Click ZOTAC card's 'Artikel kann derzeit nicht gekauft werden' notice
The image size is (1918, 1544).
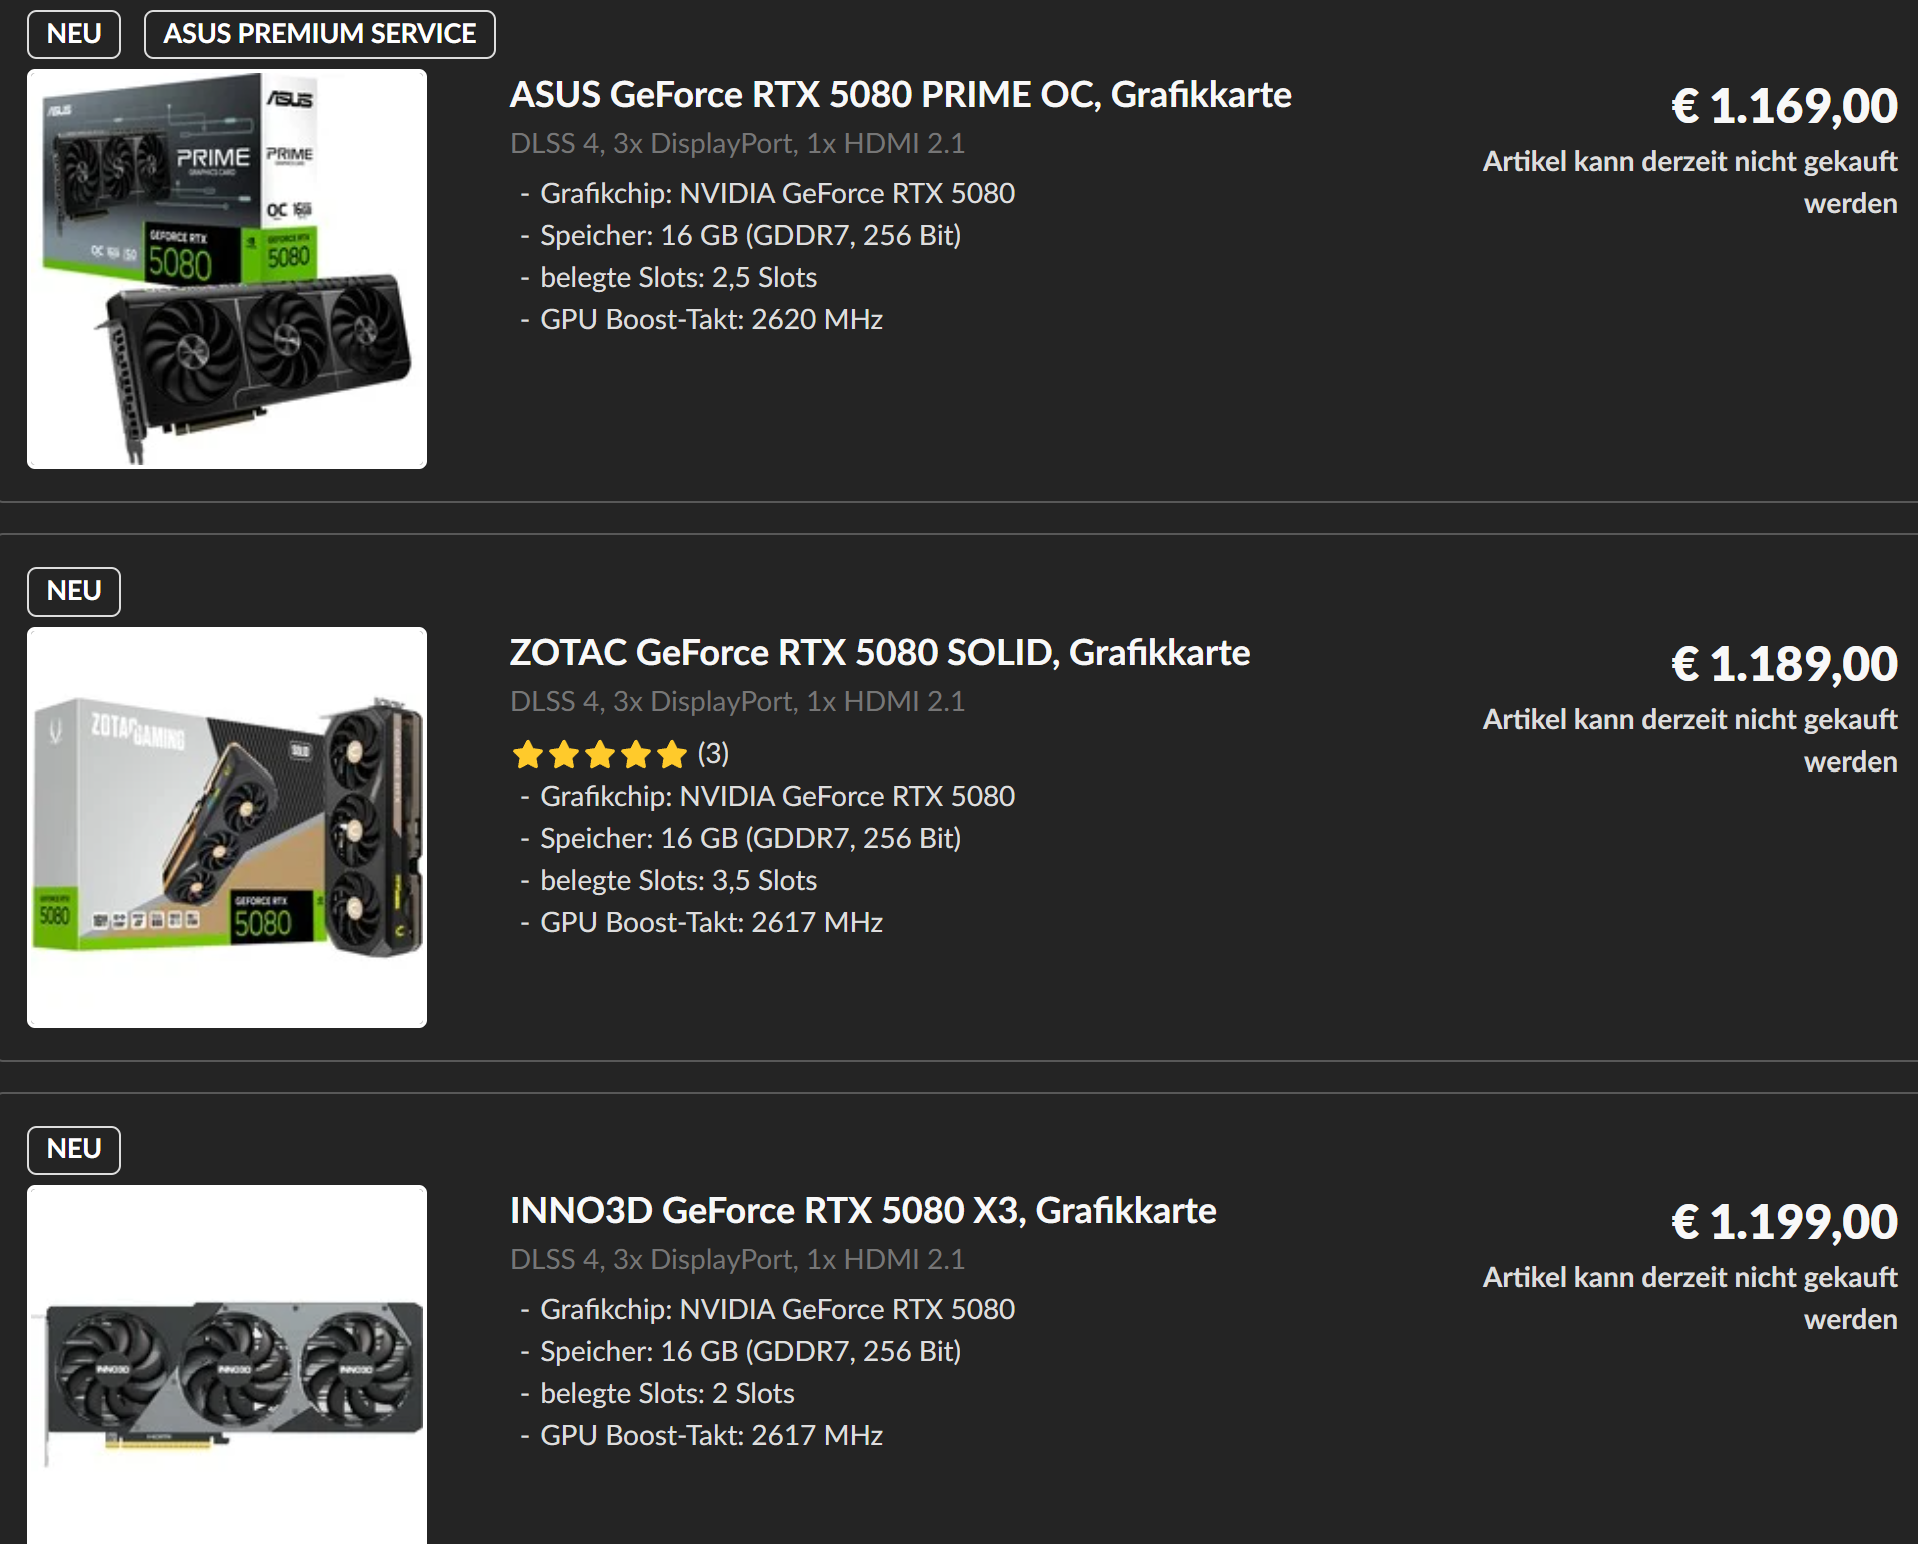point(1690,740)
